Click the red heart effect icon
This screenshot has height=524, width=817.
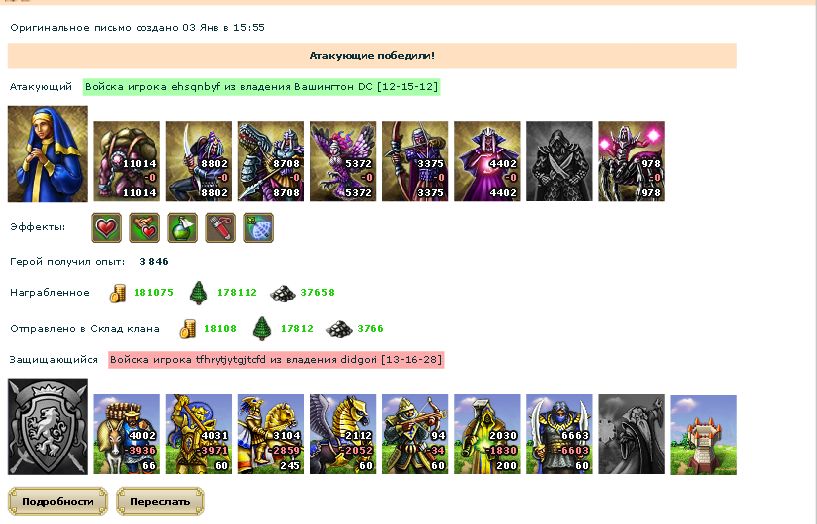coord(107,228)
